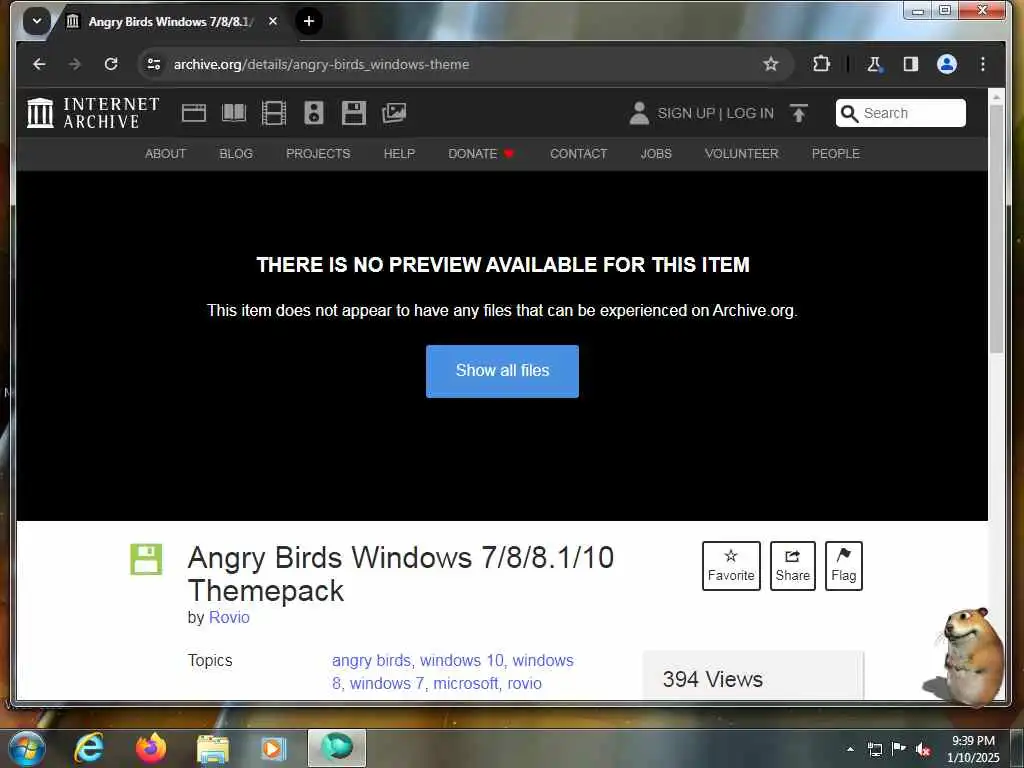The width and height of the screenshot is (1024, 768).
Task: Go back to the previous page
Action: coord(39,64)
